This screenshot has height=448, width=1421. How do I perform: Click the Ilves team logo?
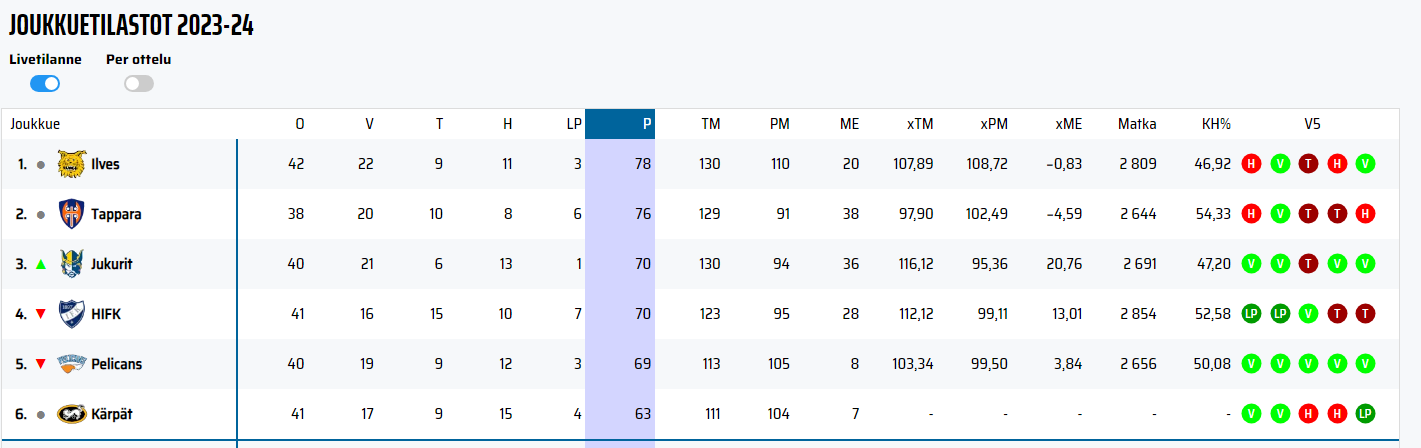pos(72,164)
